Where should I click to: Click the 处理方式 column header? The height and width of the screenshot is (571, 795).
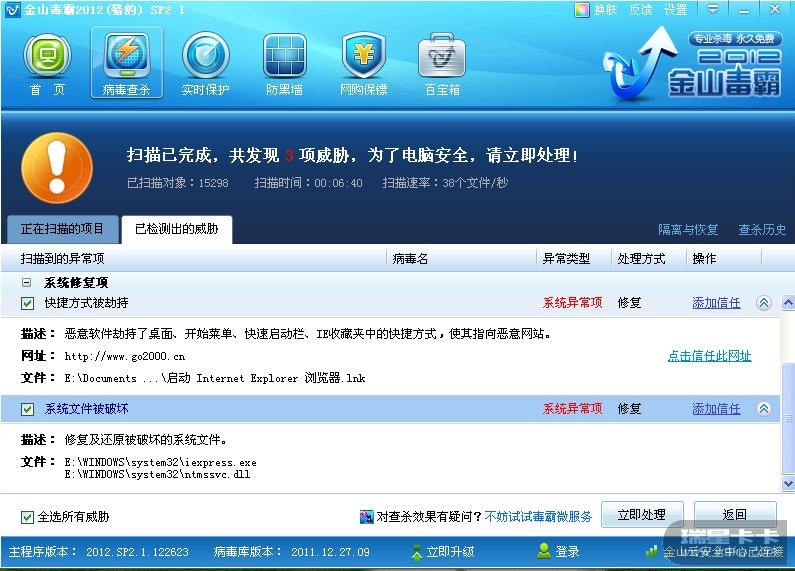(649, 259)
